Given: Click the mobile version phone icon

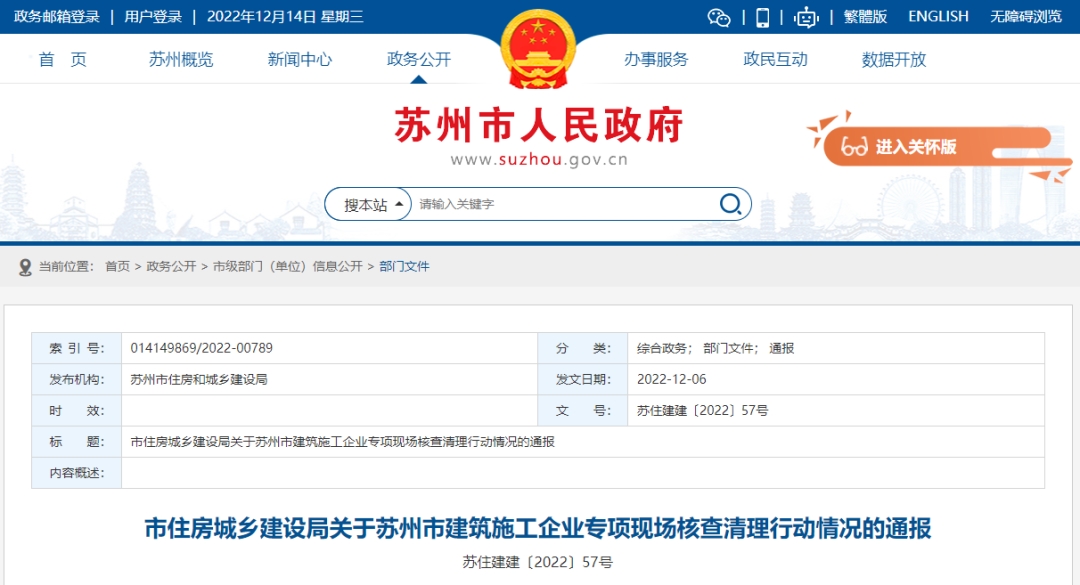Looking at the screenshot, I should pos(762,17).
